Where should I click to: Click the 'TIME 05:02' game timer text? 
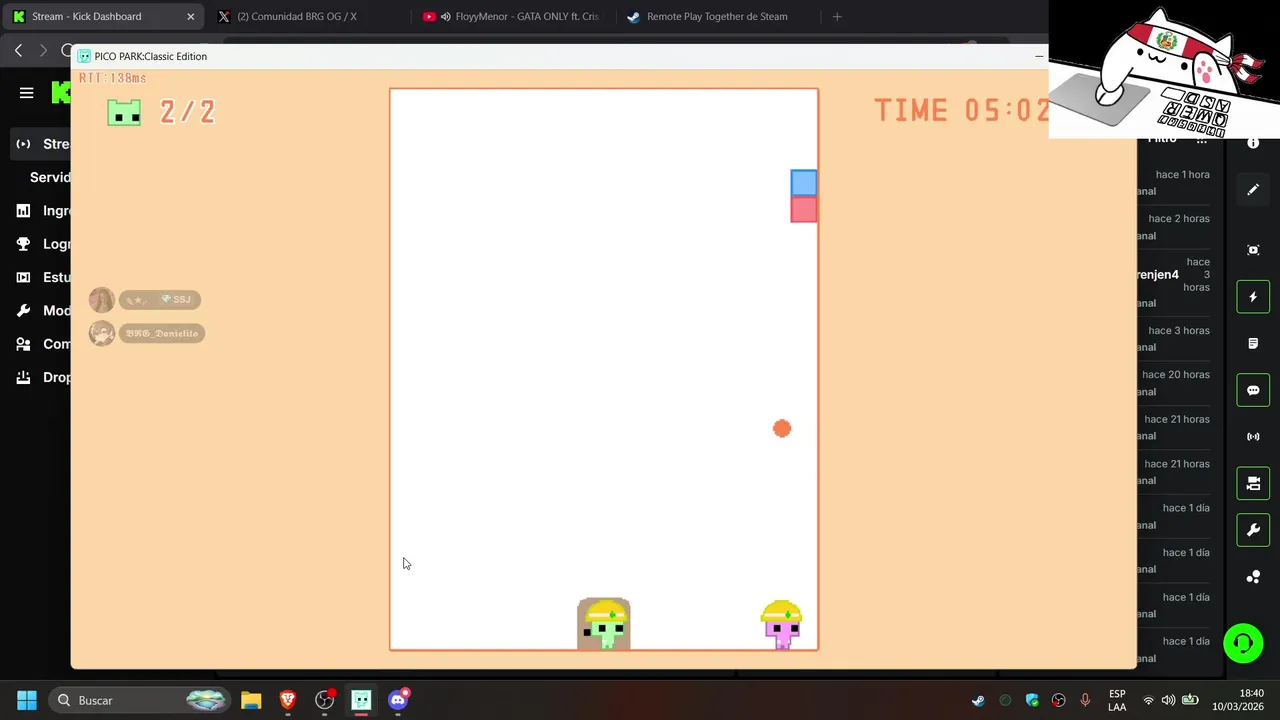tap(961, 110)
